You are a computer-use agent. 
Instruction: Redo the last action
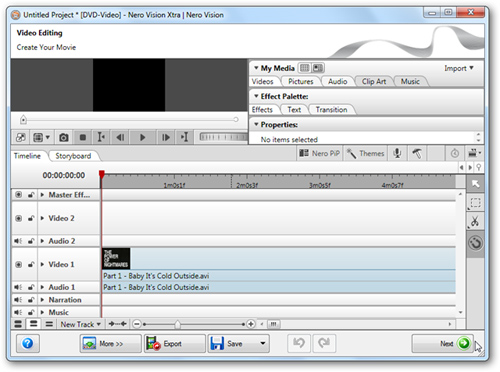[x=324, y=343]
